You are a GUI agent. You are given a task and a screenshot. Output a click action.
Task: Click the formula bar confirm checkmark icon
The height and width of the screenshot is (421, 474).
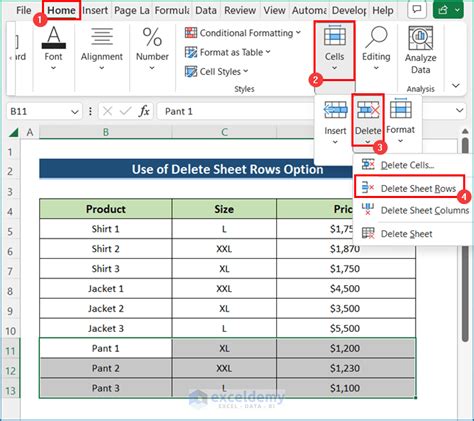click(x=125, y=111)
